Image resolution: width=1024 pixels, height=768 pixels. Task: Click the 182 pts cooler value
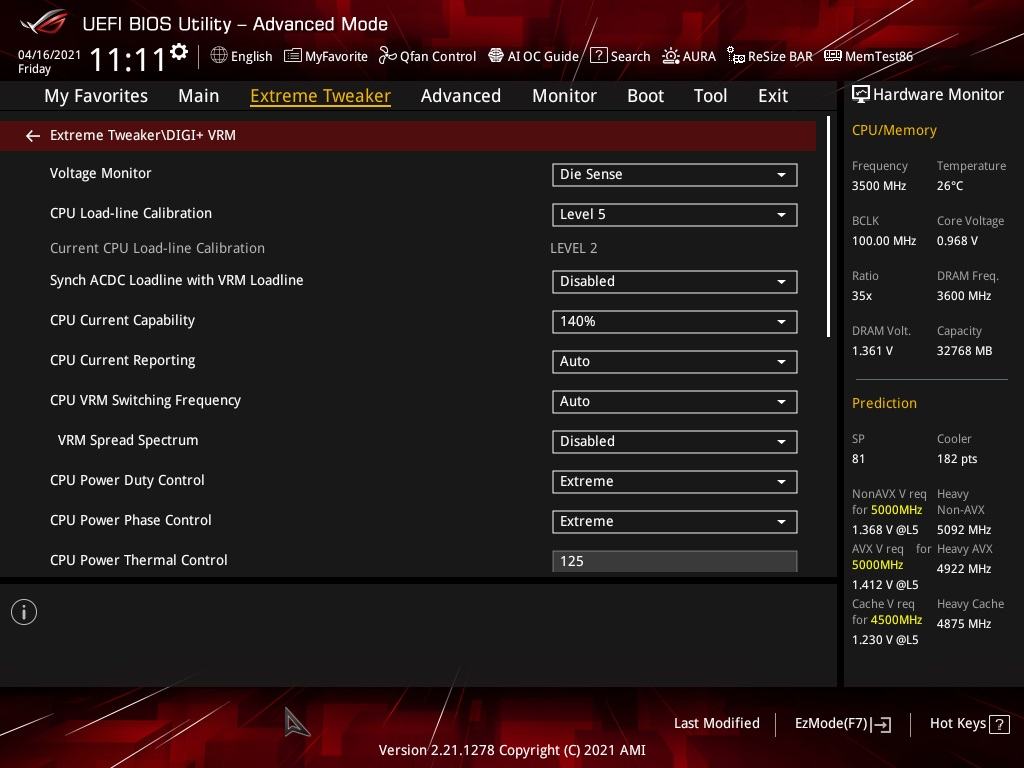pyautogui.click(x=957, y=459)
